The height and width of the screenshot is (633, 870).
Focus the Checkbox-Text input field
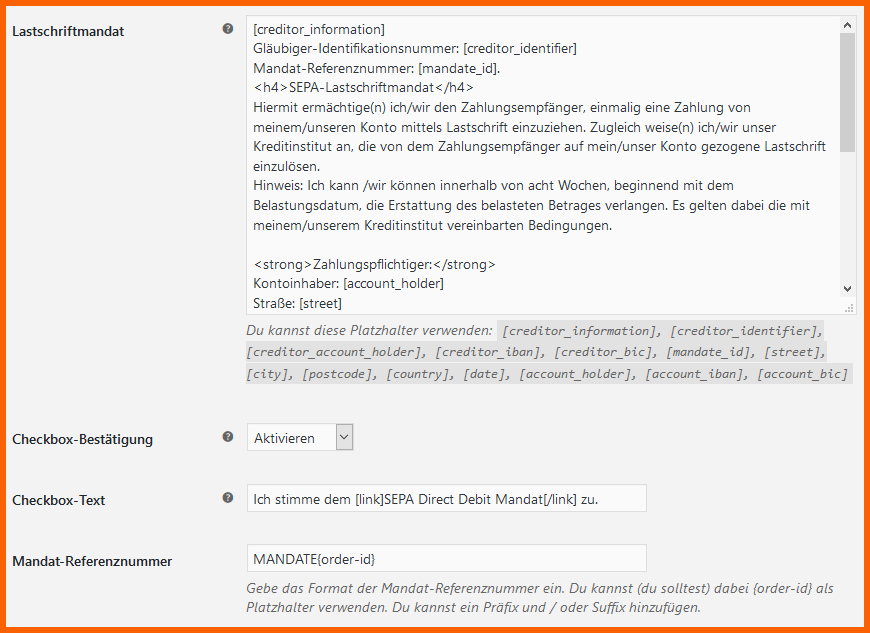[x=447, y=499]
